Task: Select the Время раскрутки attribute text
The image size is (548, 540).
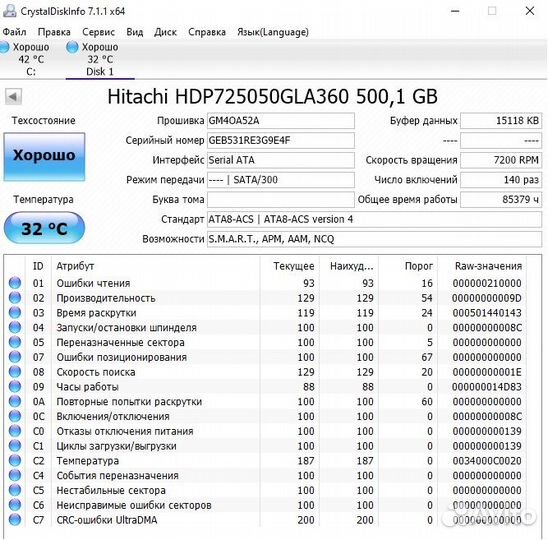Action: coord(96,313)
